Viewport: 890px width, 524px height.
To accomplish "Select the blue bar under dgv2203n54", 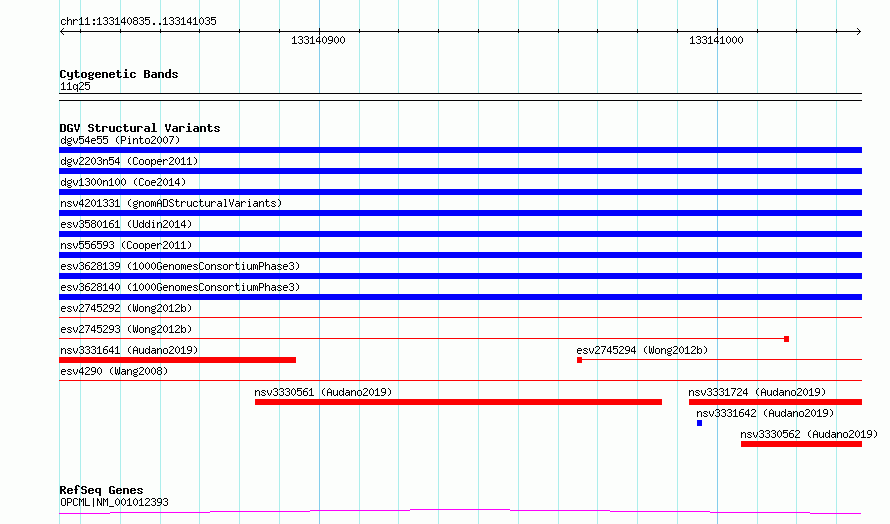I will tap(460, 171).
